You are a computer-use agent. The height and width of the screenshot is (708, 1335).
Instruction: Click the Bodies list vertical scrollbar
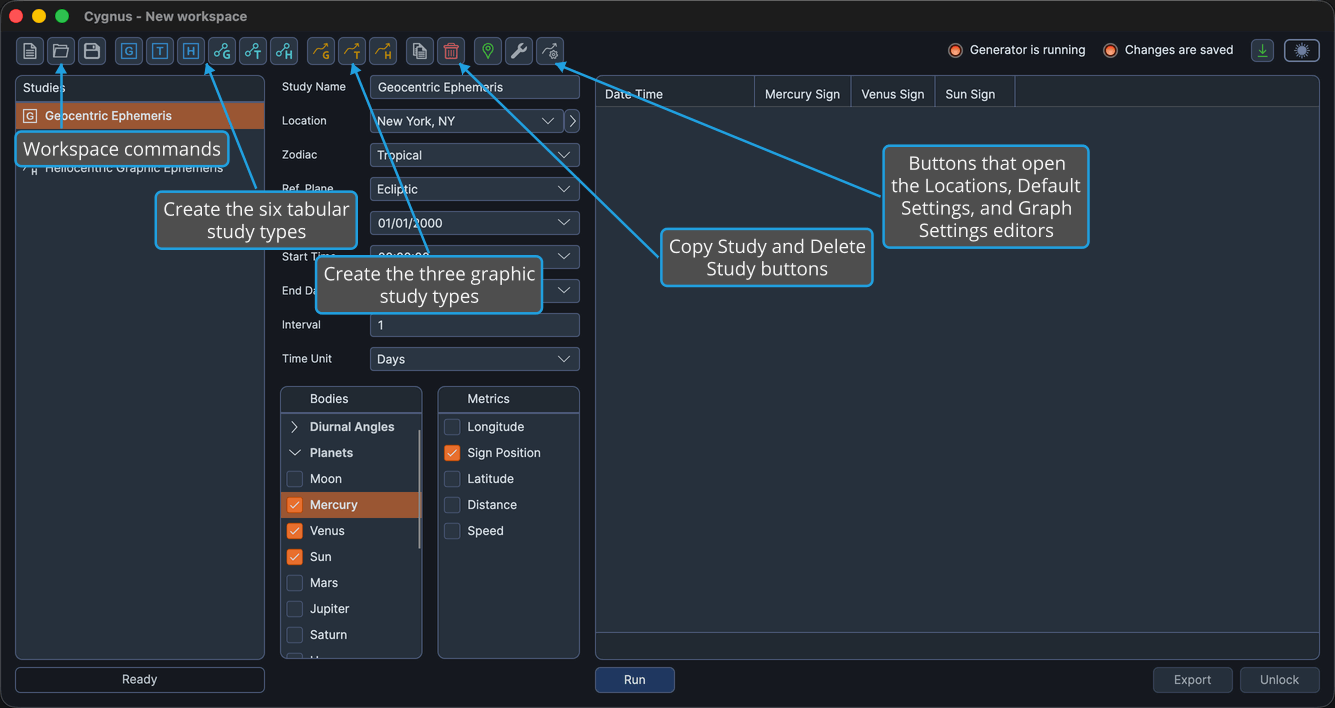419,489
